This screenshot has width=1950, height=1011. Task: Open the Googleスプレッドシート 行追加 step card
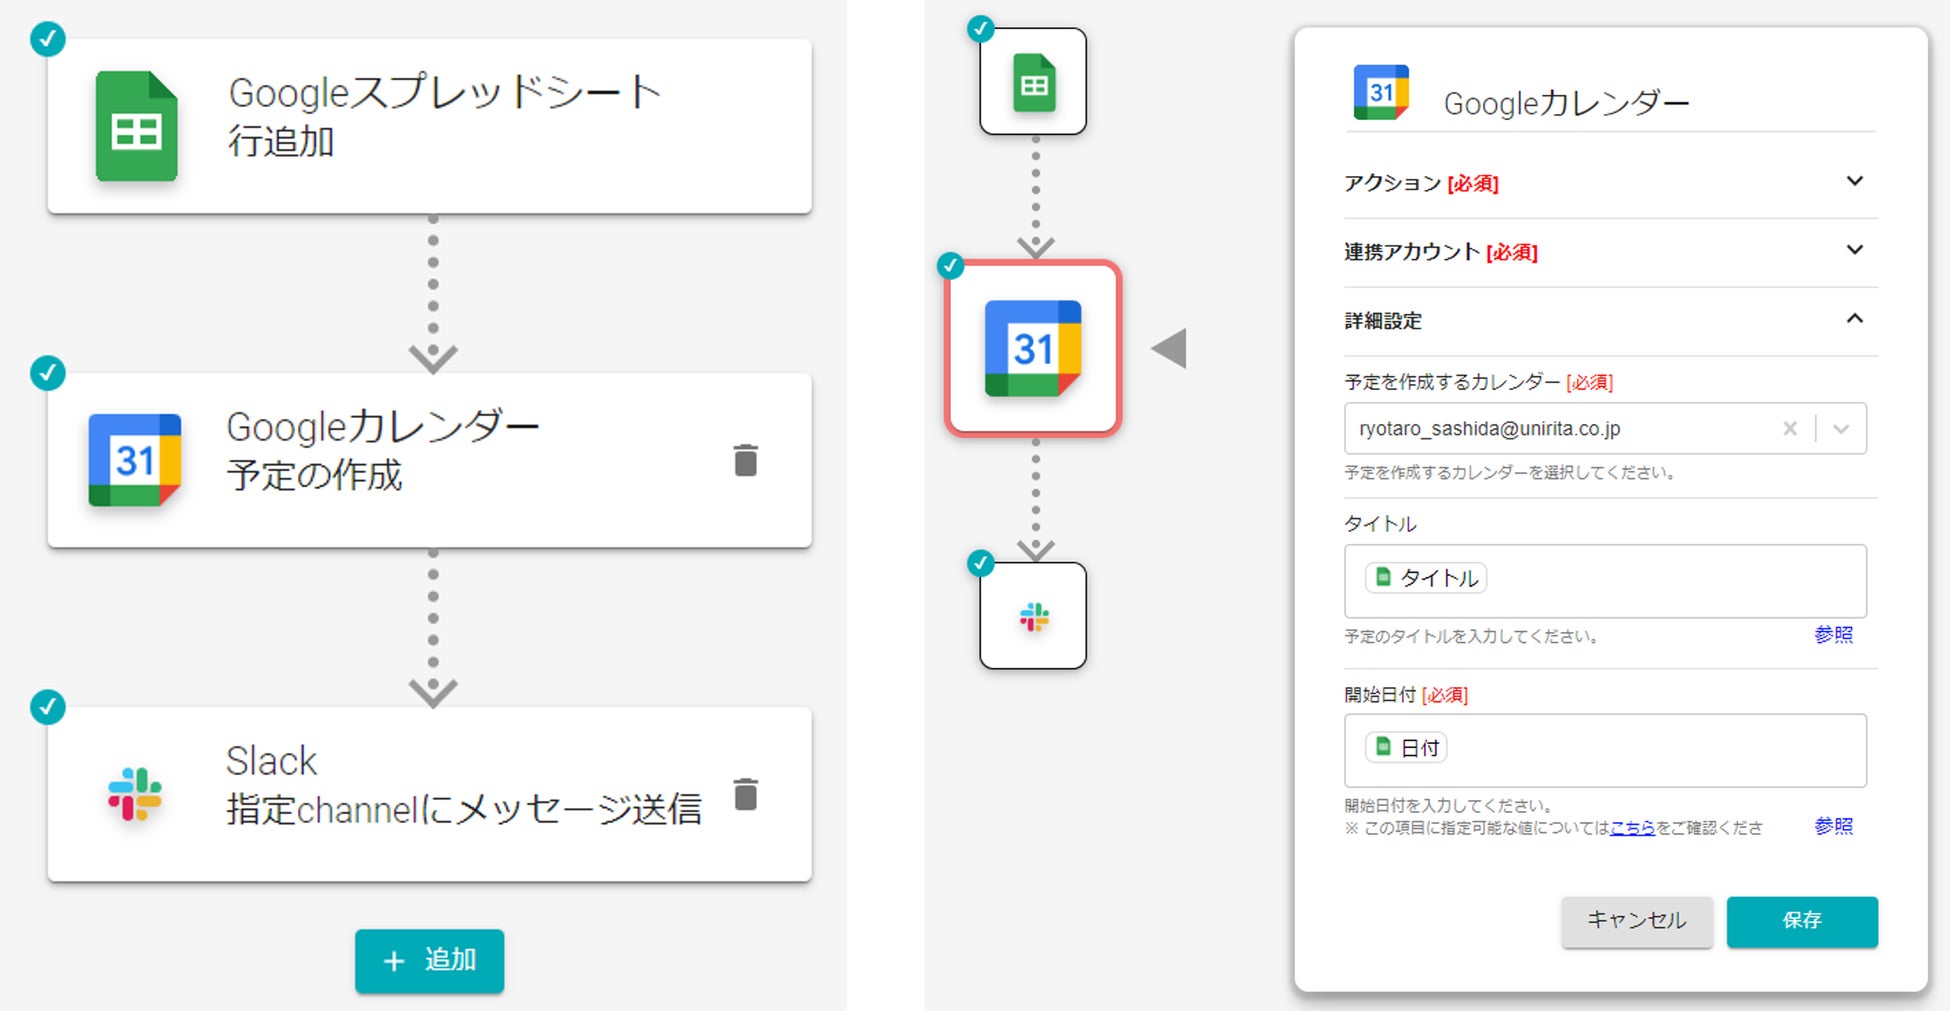coord(429,126)
